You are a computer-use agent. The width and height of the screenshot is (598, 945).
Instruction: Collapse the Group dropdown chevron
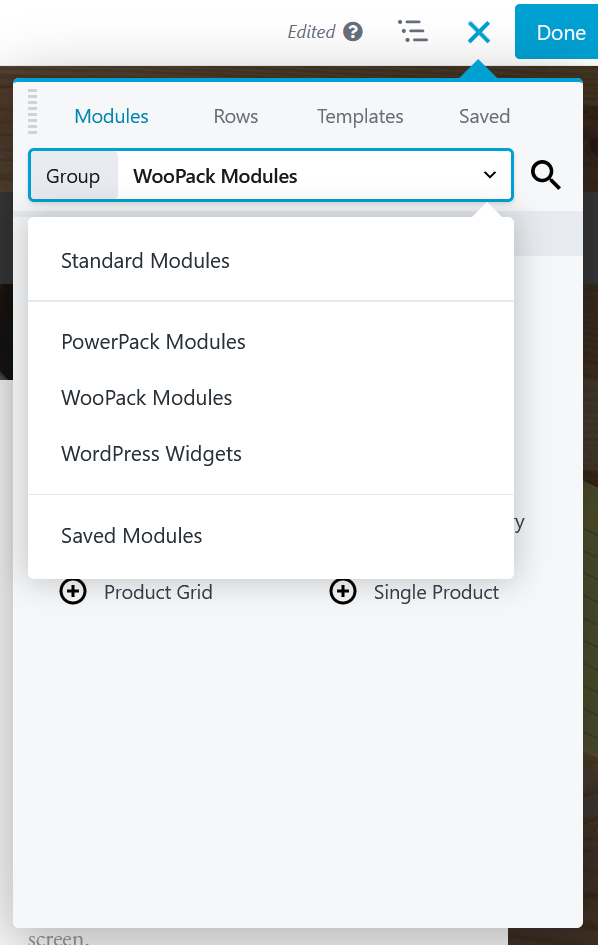(x=490, y=175)
